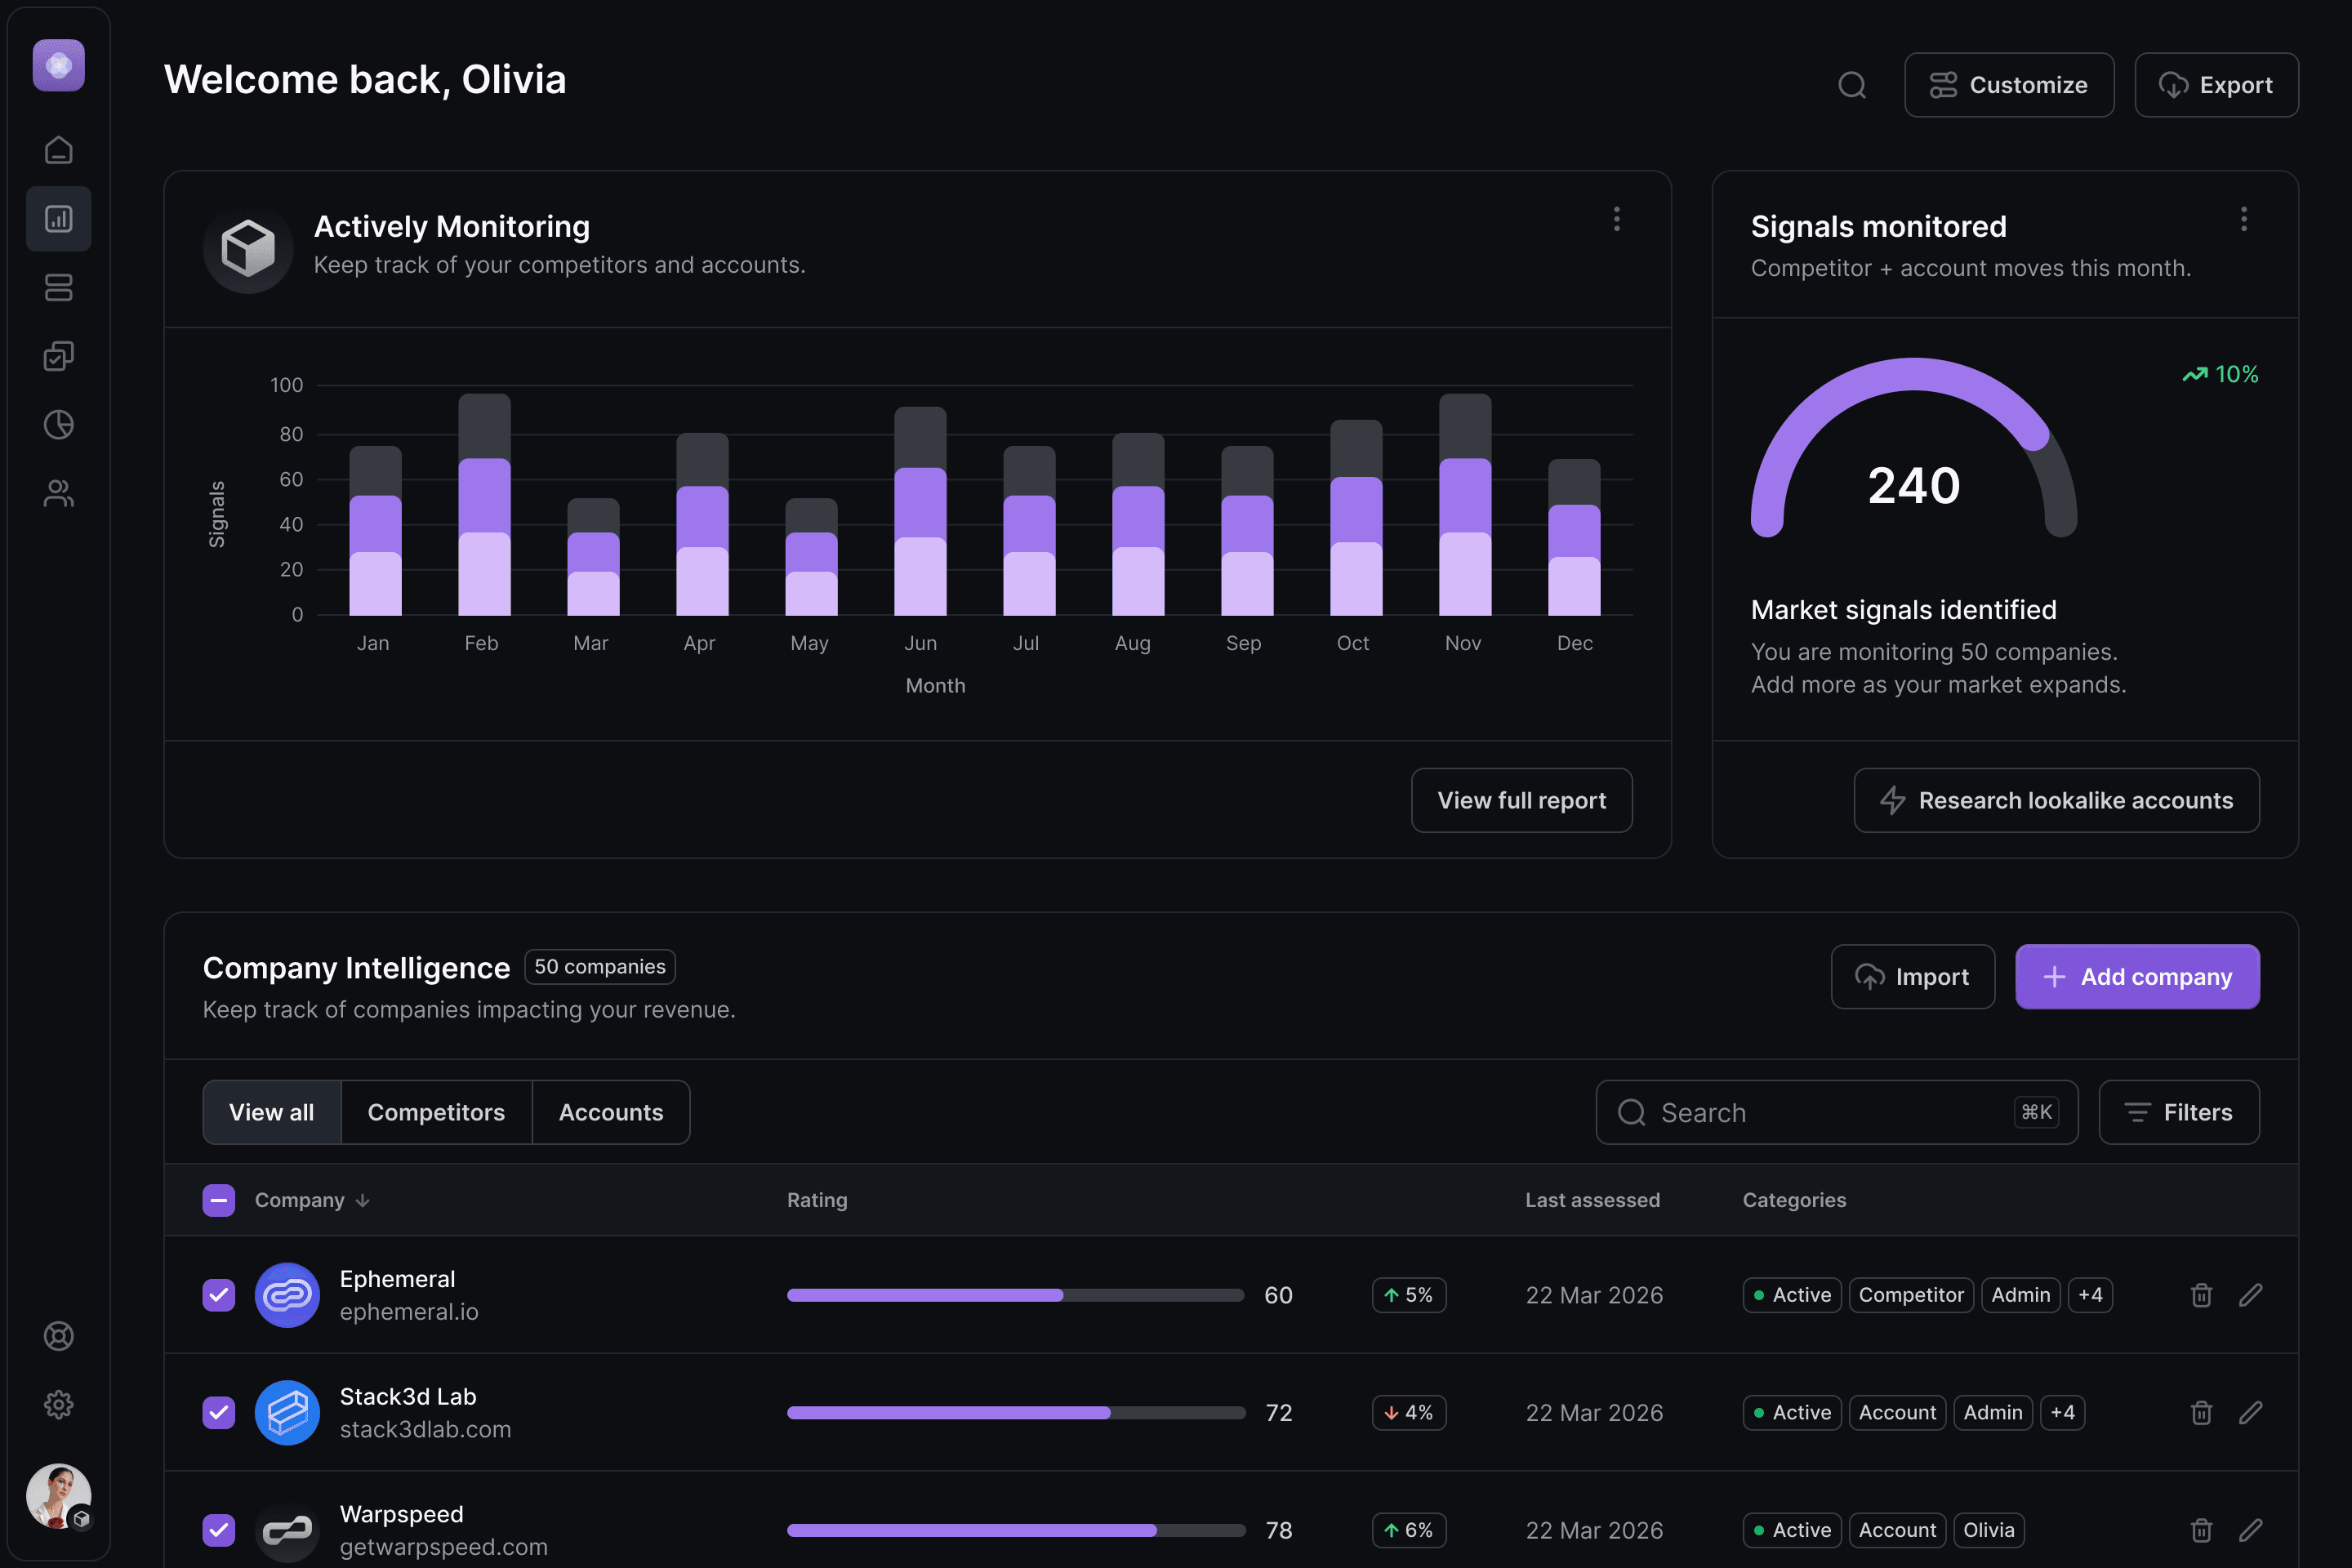Image resolution: width=2352 pixels, height=1568 pixels.
Task: Open the settings gear in sidebar
Action: click(58, 1405)
